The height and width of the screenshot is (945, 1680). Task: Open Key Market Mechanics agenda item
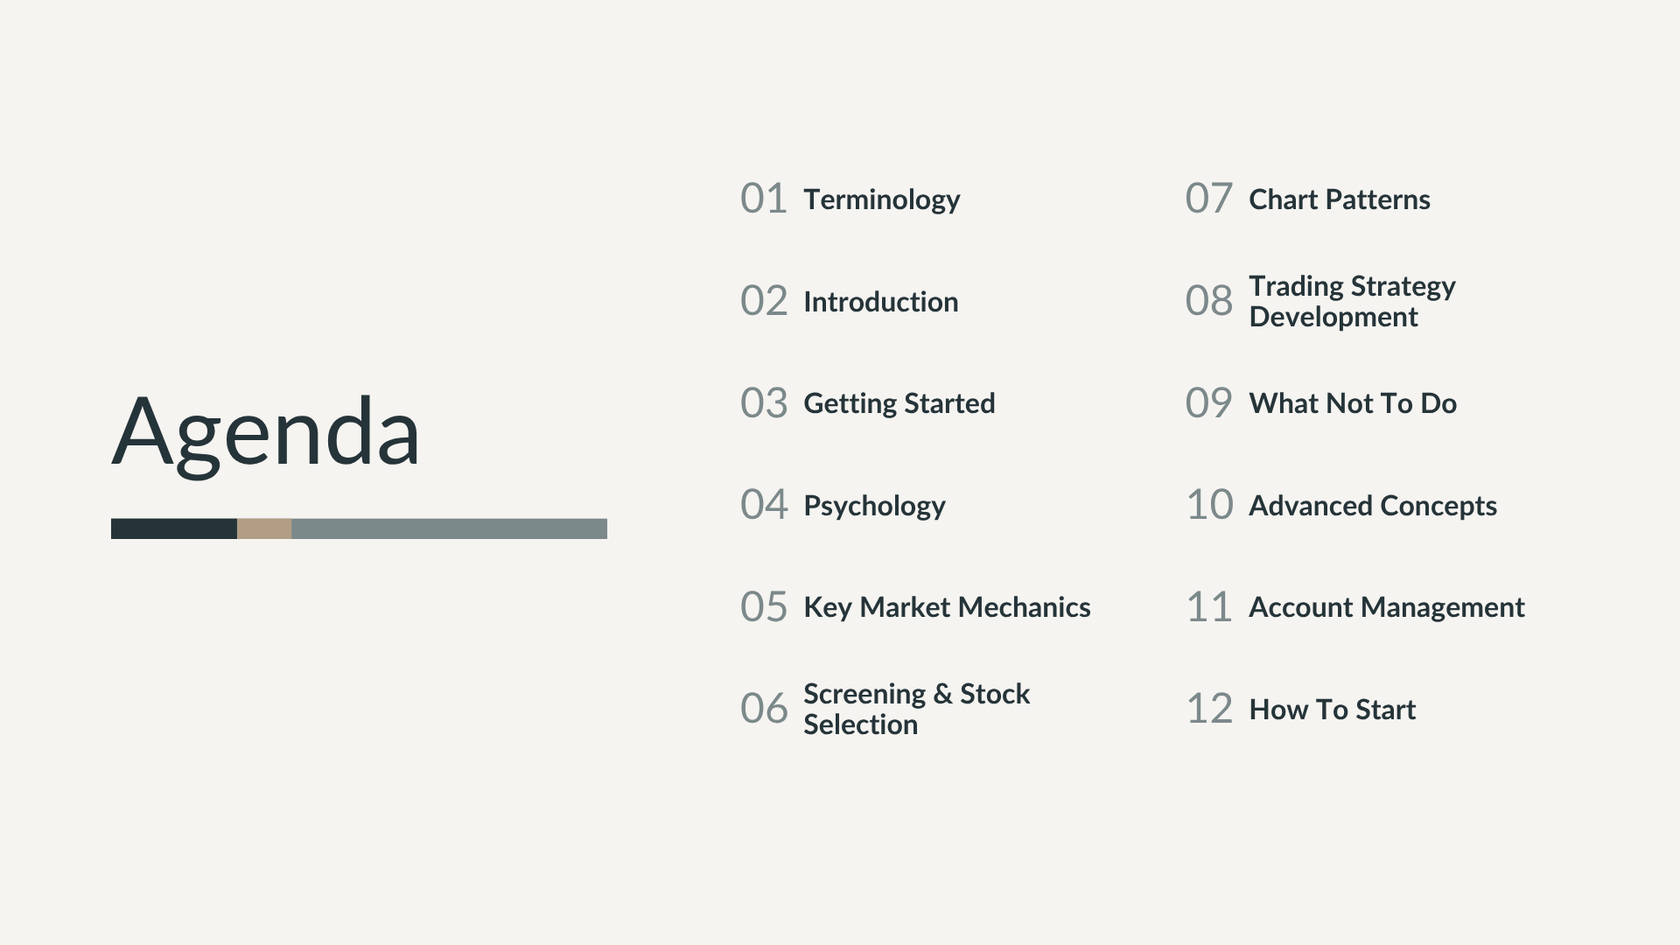tap(946, 608)
